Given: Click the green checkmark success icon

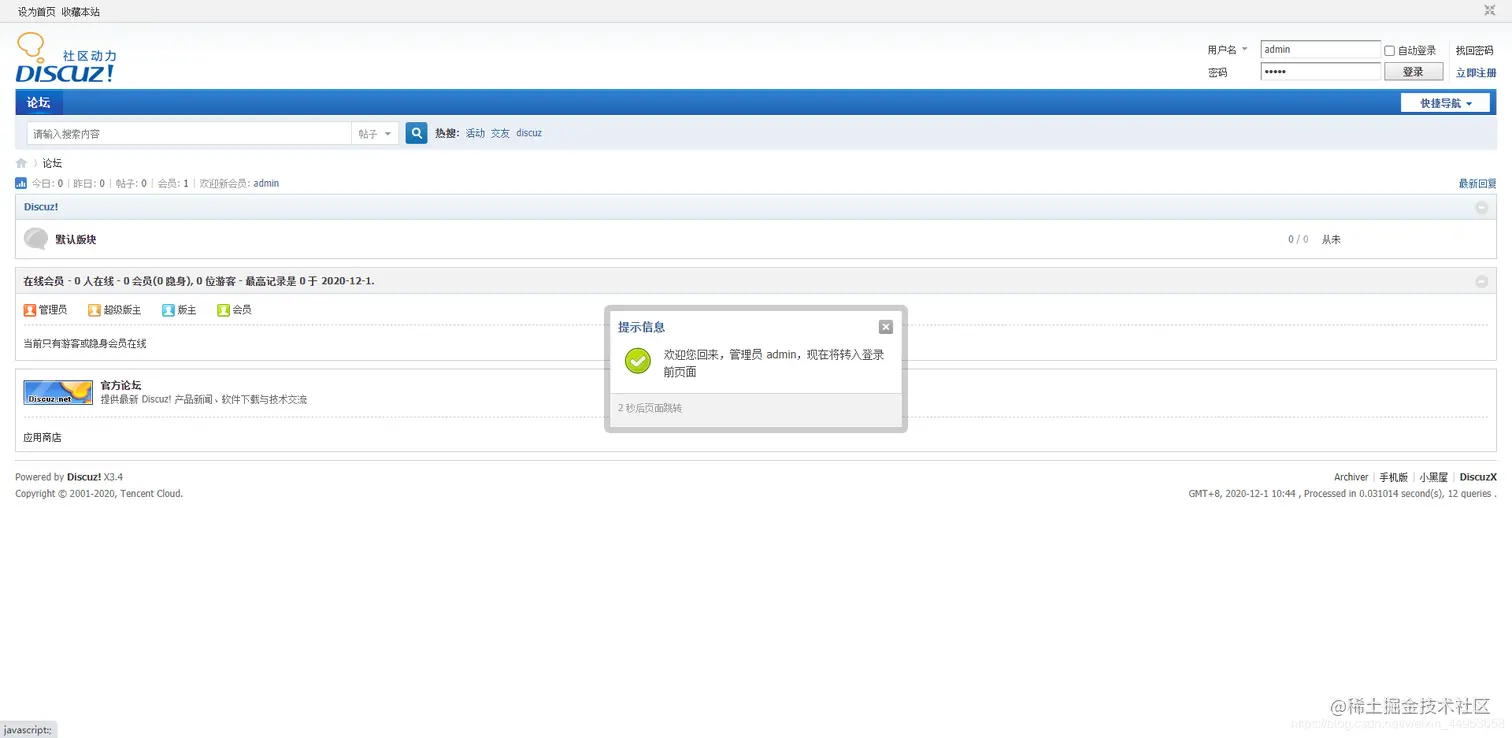Looking at the screenshot, I should [637, 361].
